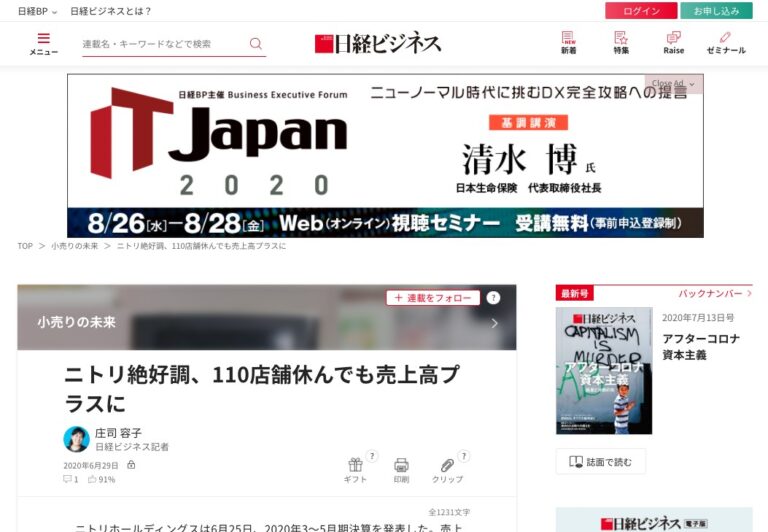Click 日経ビジネス記者 author title
This screenshot has width=768, height=532.
132,447
